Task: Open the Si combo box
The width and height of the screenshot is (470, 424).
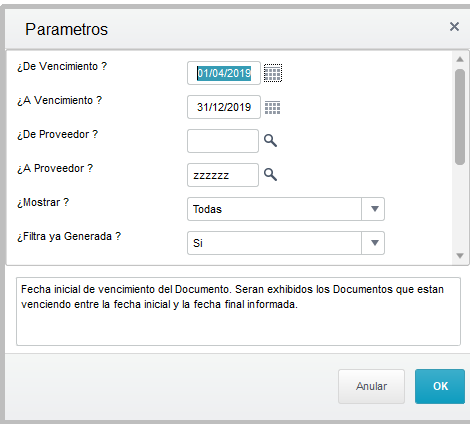Action: [x=286, y=243]
